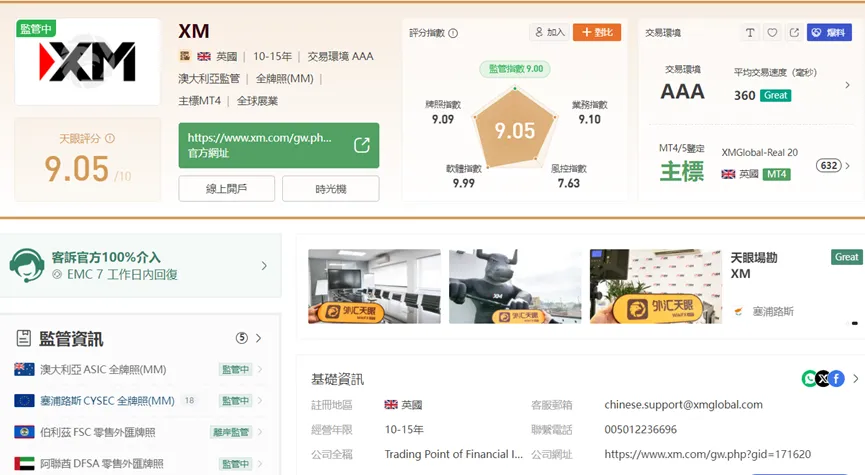Click the Australia flag icon
This screenshot has height=475, width=865.
[24, 369]
